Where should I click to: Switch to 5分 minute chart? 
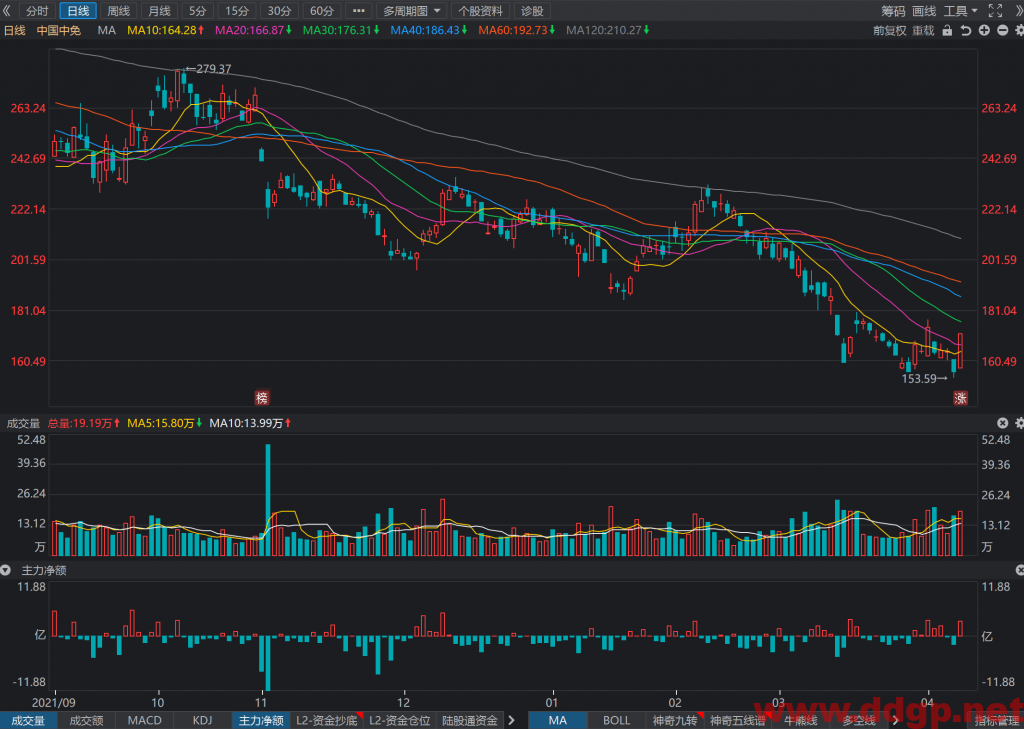(197, 10)
